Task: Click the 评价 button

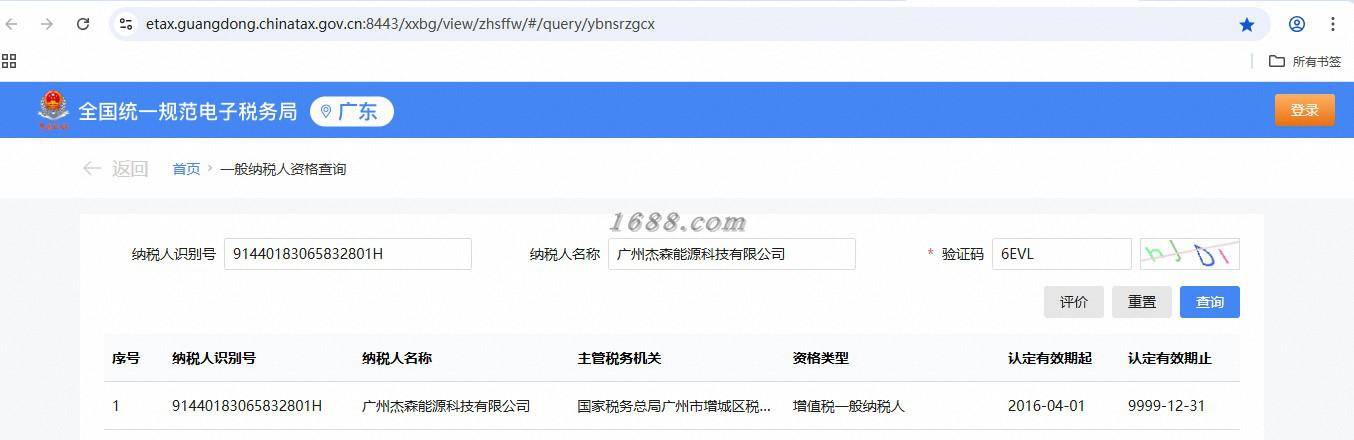Action: (1074, 302)
